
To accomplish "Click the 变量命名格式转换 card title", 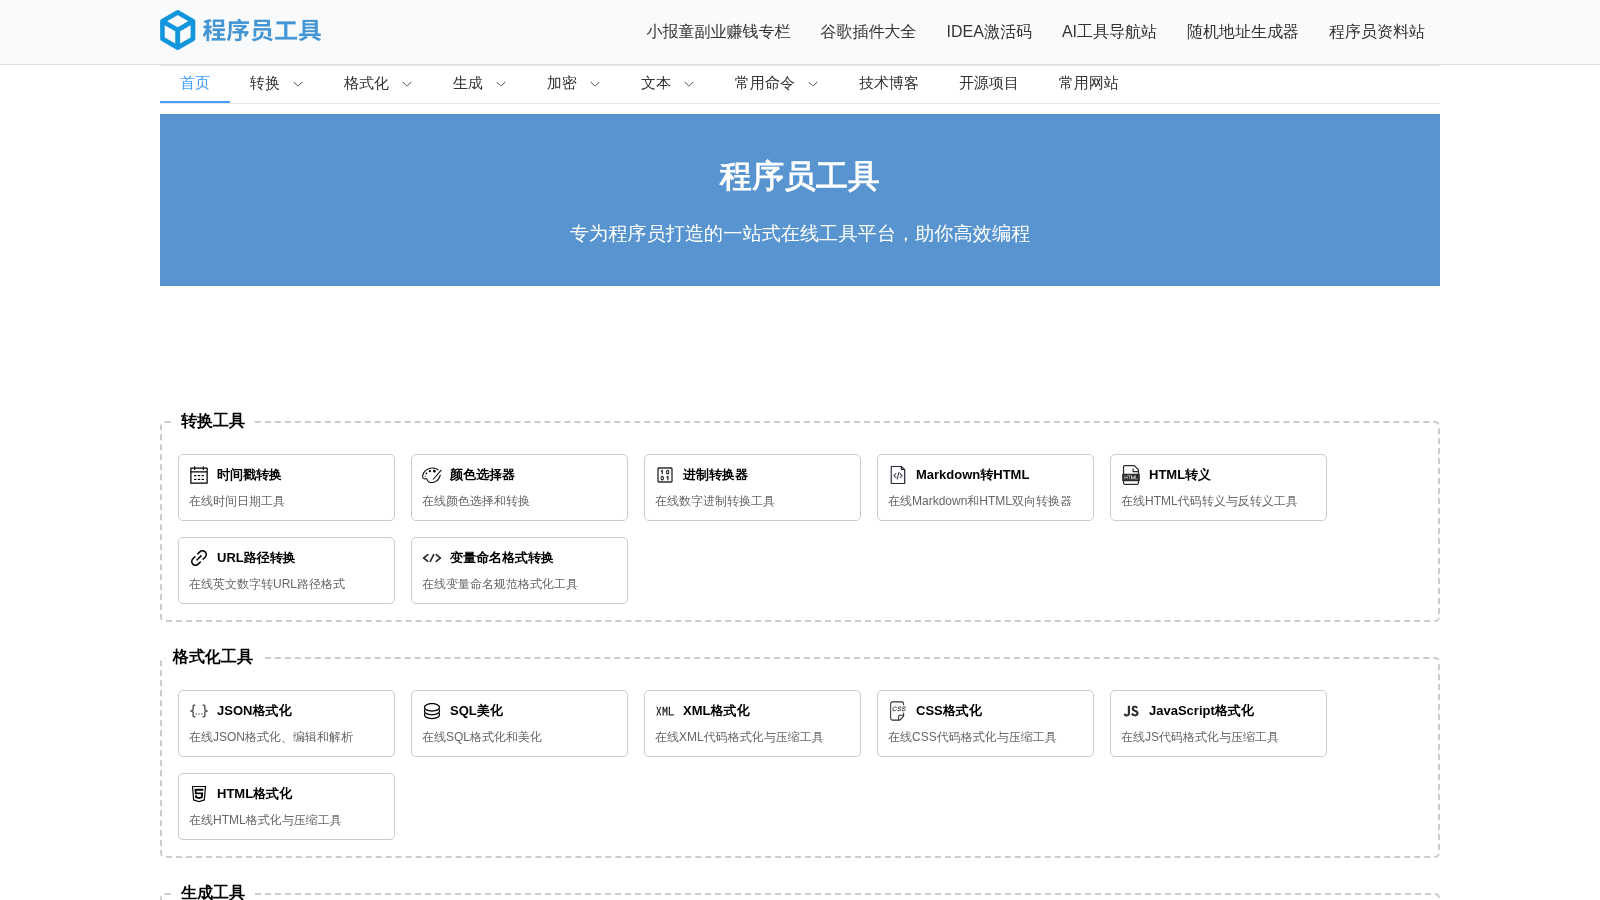I will (x=501, y=558).
